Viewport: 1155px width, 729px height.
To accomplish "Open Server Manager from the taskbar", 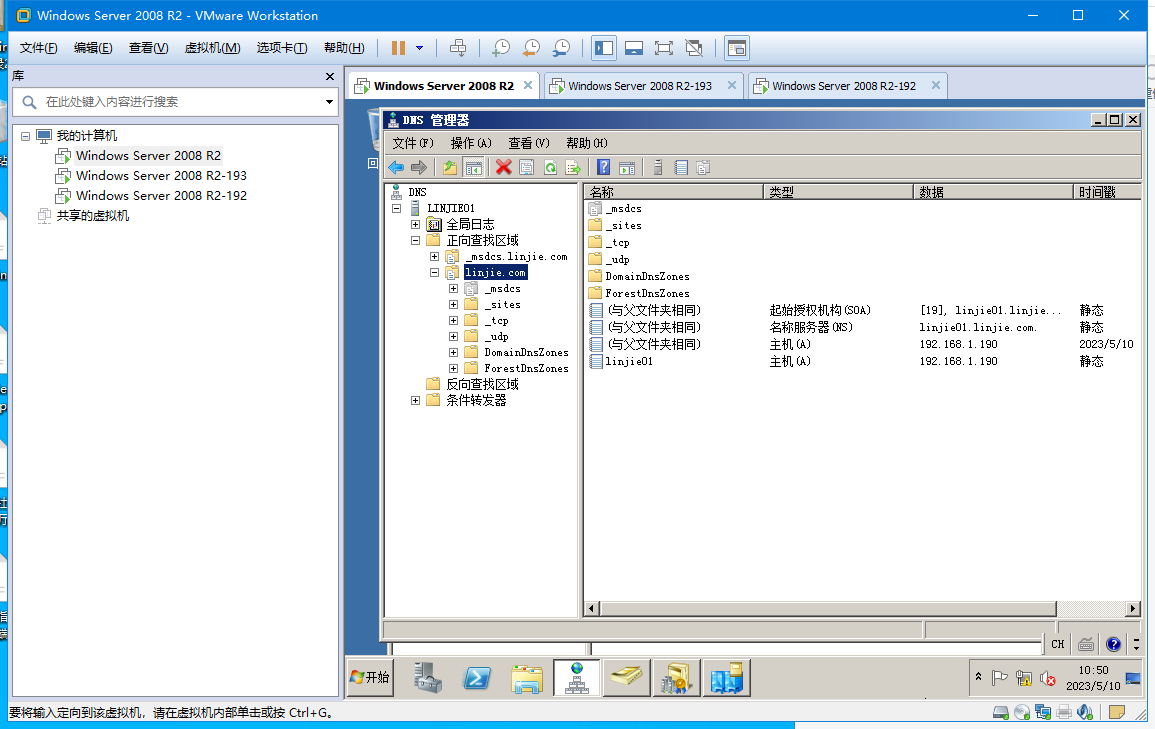I will point(426,677).
